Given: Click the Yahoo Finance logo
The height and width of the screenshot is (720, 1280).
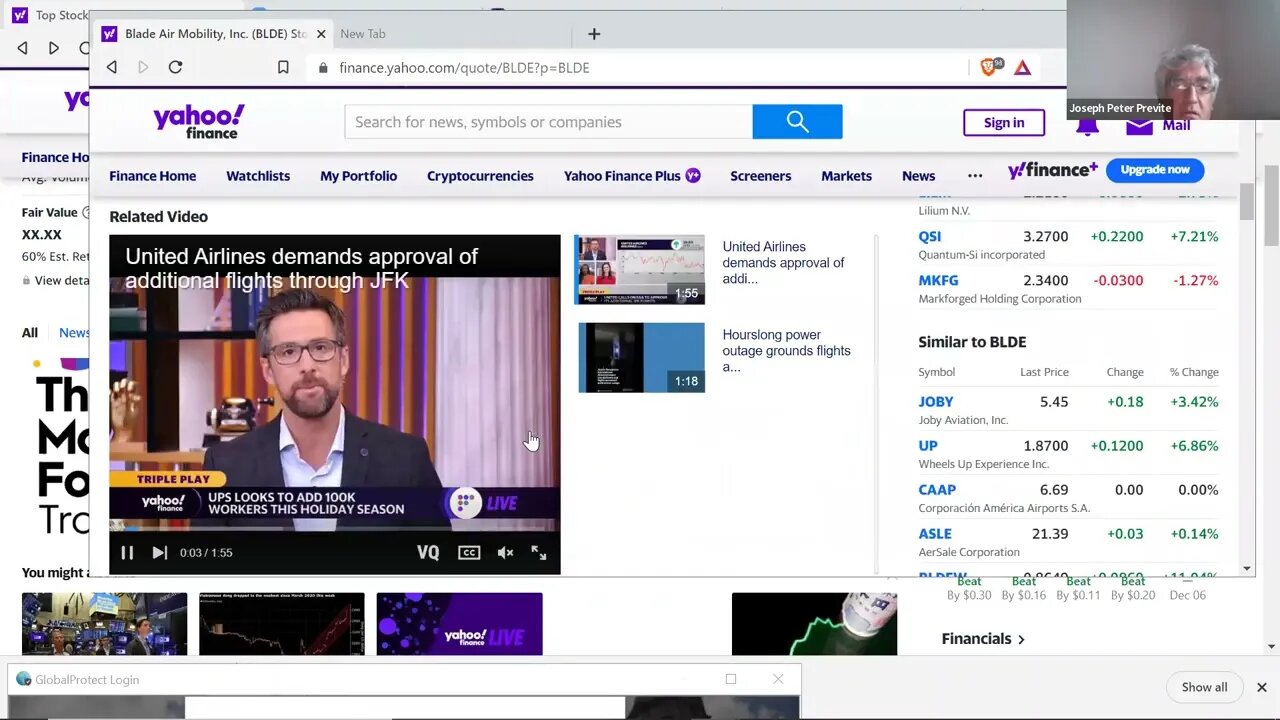Looking at the screenshot, I should 198,121.
